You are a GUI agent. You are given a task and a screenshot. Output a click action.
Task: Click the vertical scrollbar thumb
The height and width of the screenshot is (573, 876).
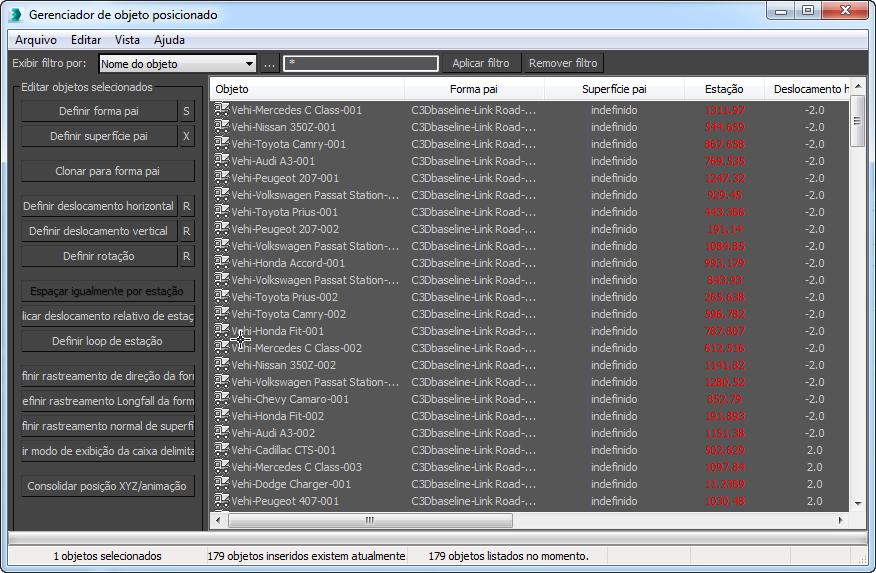[x=858, y=121]
